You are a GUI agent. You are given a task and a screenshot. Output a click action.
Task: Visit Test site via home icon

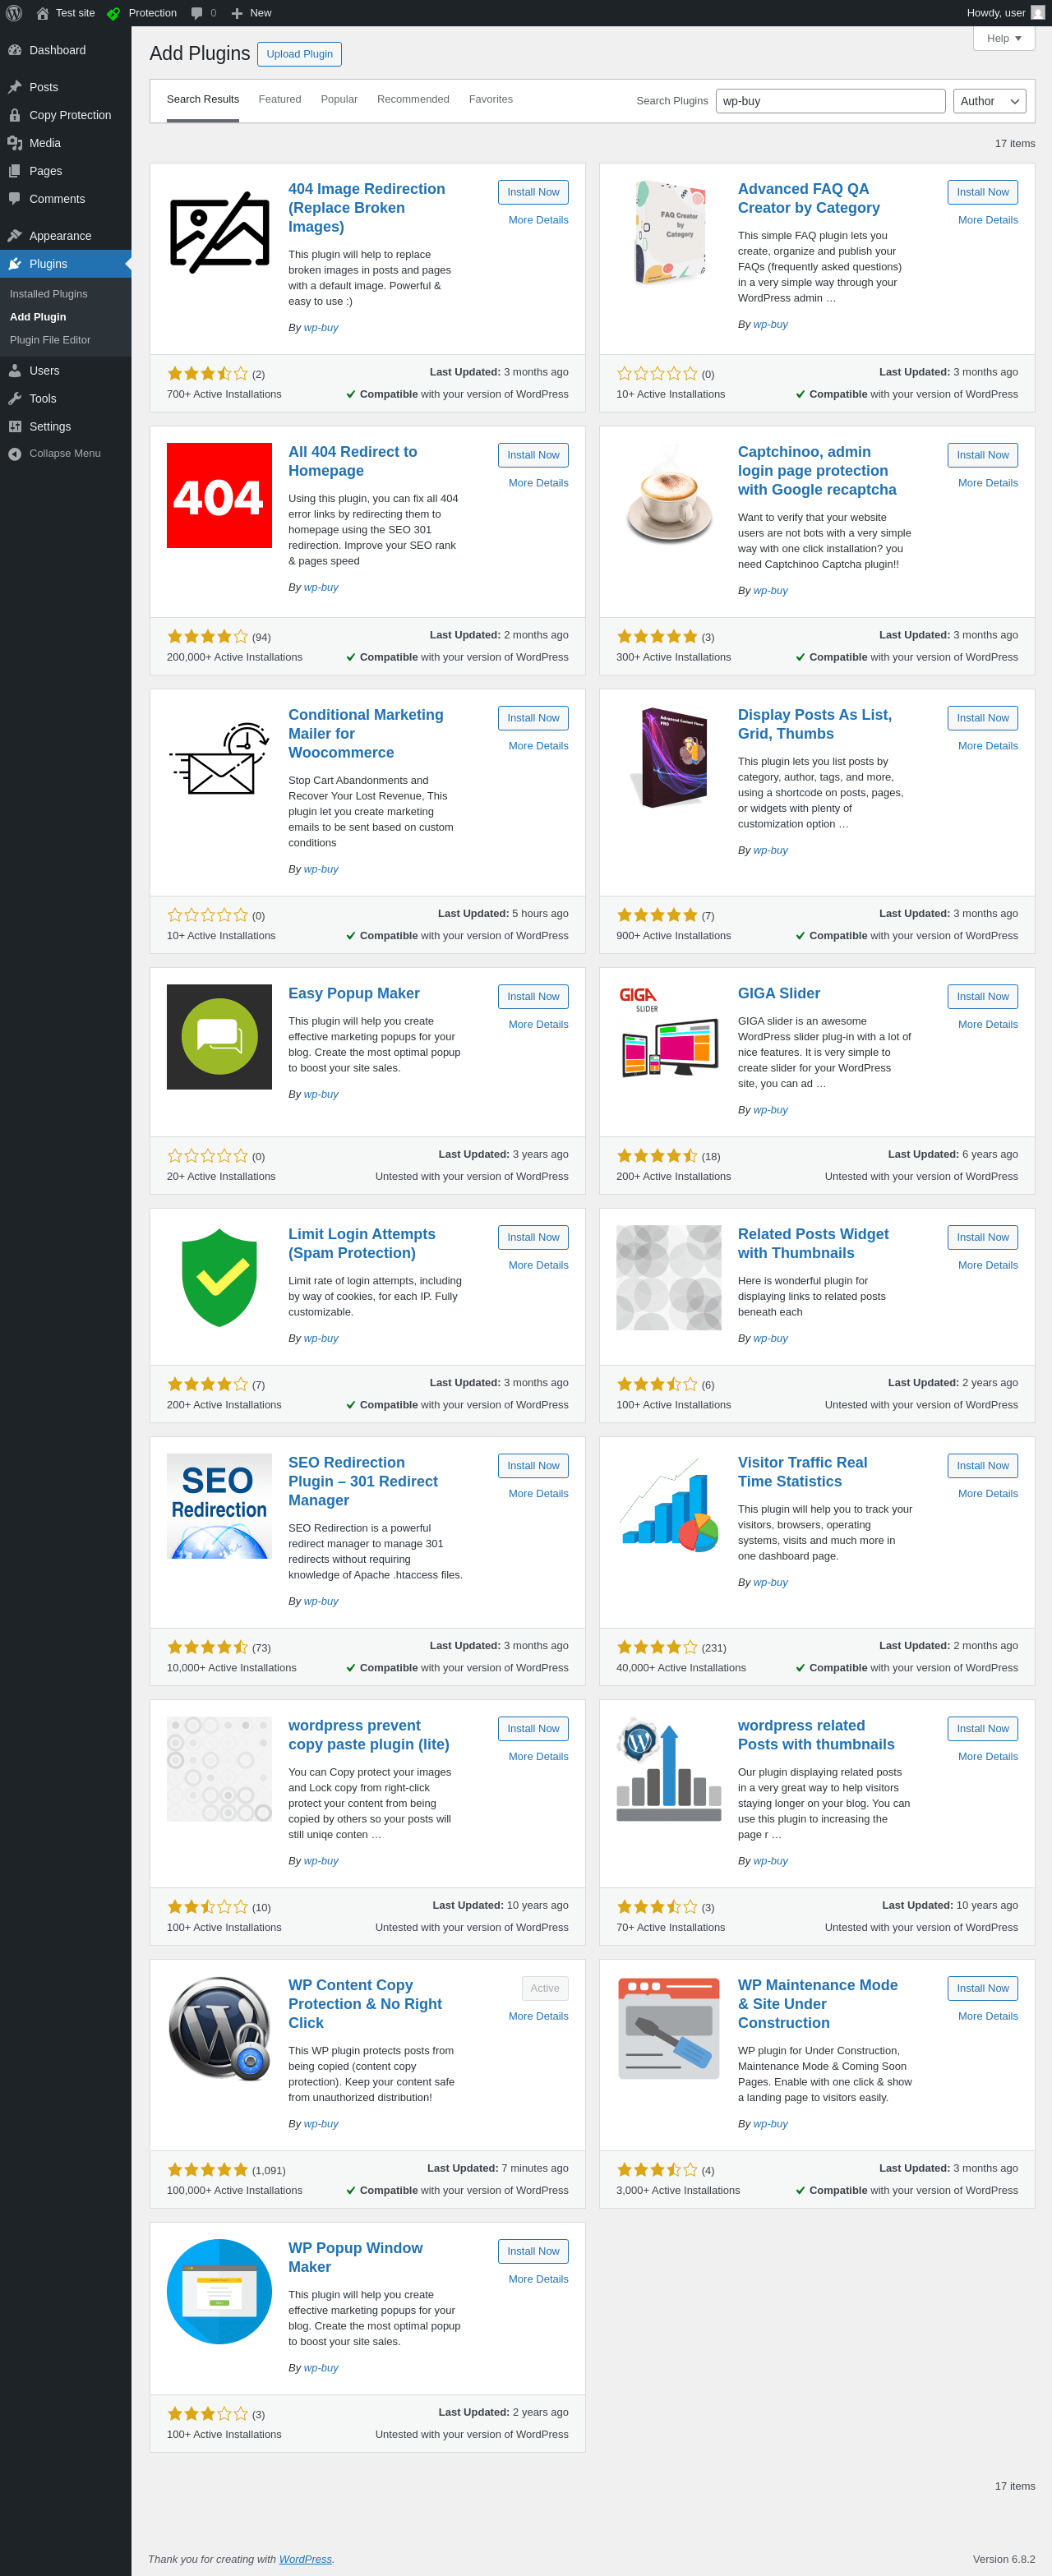(x=65, y=13)
